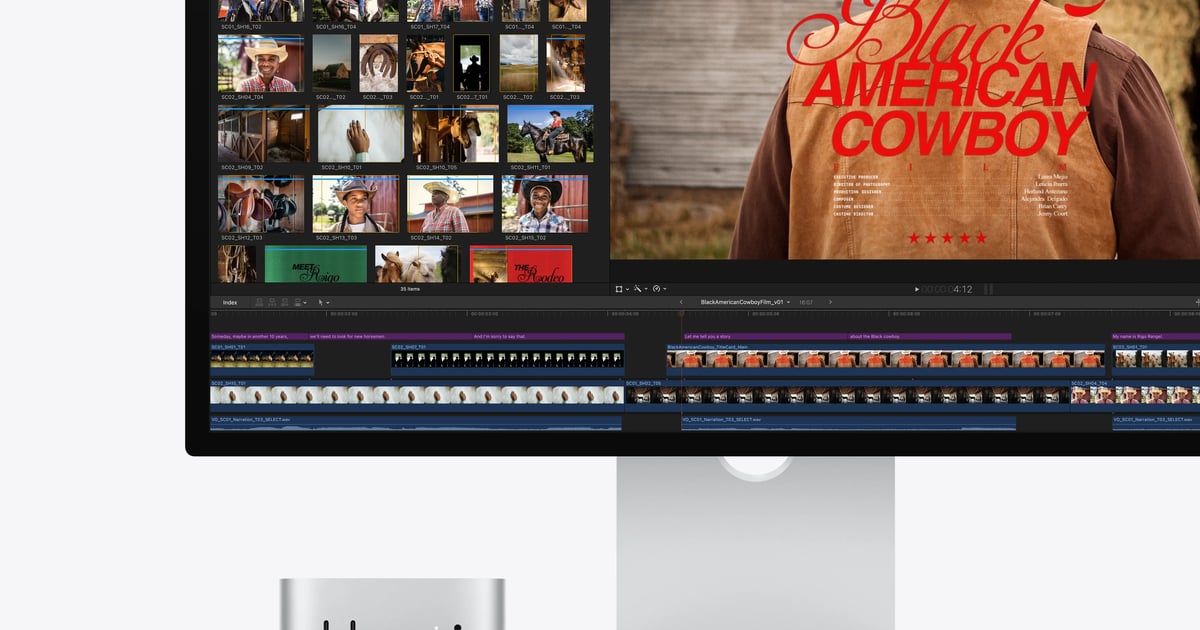Select browser clip SC02_SH09_T02 stable

264,134
